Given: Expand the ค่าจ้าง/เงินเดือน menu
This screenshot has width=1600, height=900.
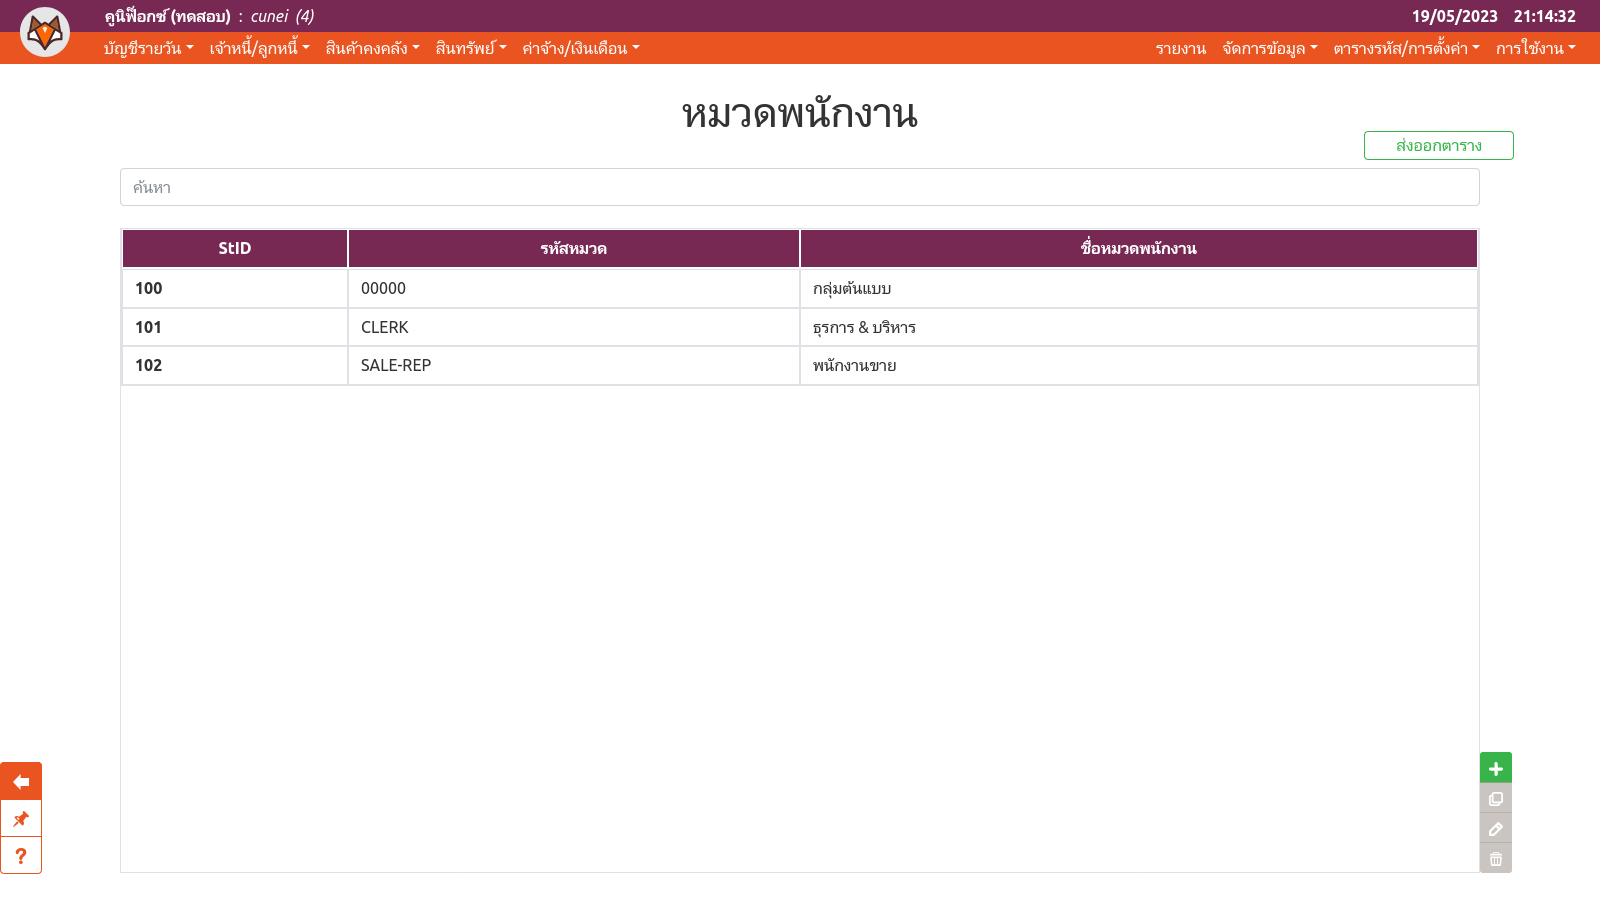Looking at the screenshot, I should pos(580,48).
